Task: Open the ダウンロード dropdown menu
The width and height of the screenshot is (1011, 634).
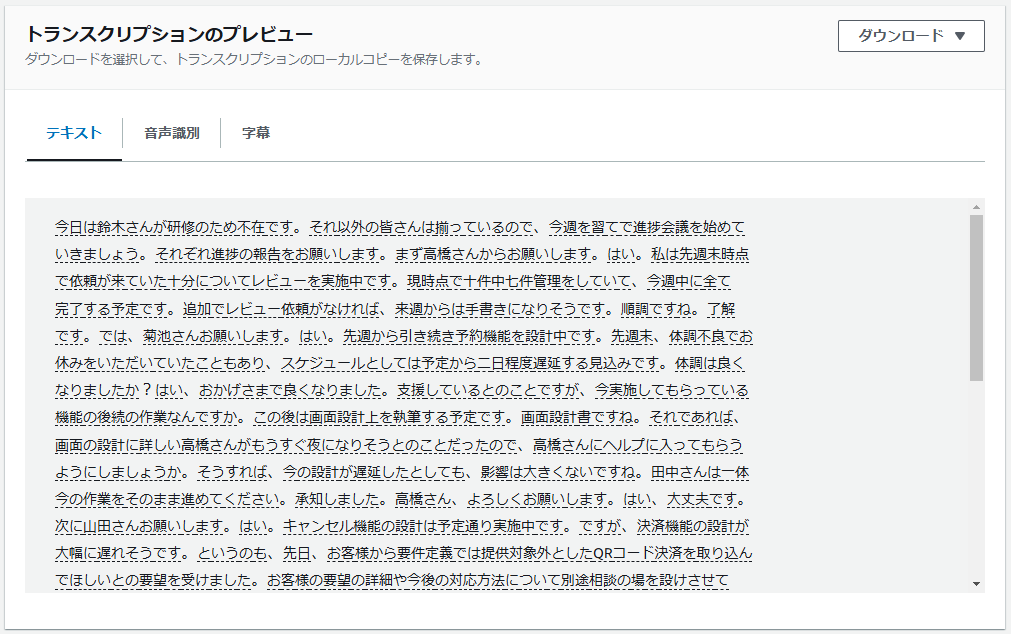Action: pos(911,37)
